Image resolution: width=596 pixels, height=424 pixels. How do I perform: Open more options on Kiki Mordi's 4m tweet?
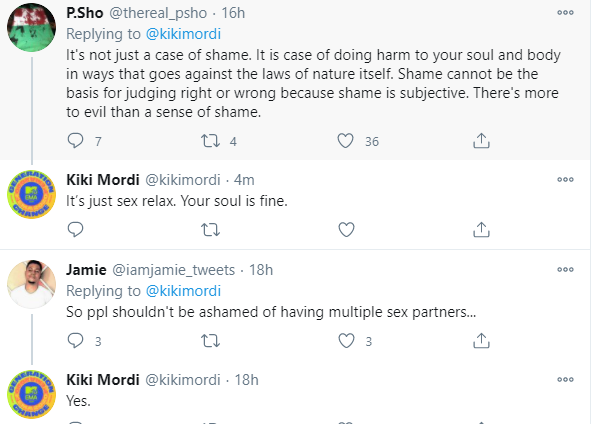point(565,179)
